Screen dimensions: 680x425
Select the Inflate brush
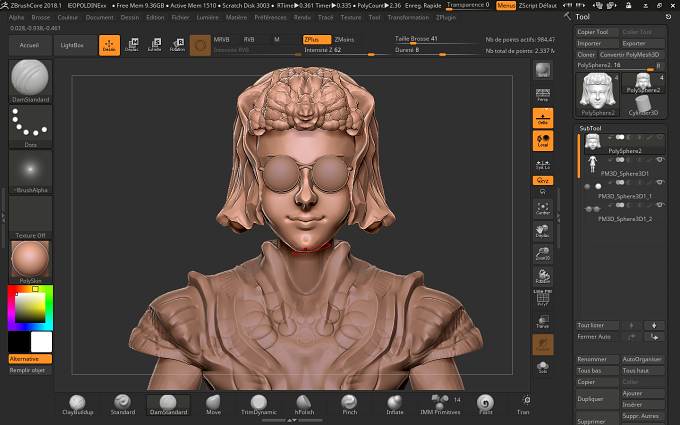[395, 405]
